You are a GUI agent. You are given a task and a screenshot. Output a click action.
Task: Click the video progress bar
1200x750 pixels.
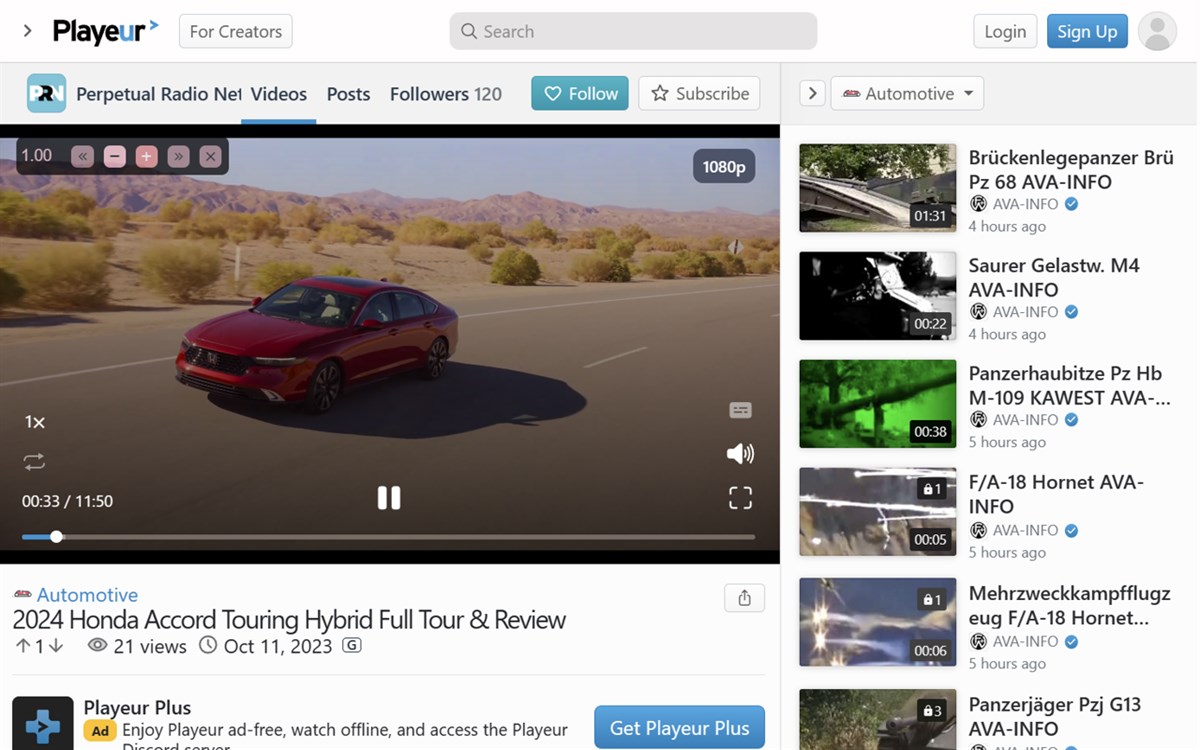click(x=389, y=537)
